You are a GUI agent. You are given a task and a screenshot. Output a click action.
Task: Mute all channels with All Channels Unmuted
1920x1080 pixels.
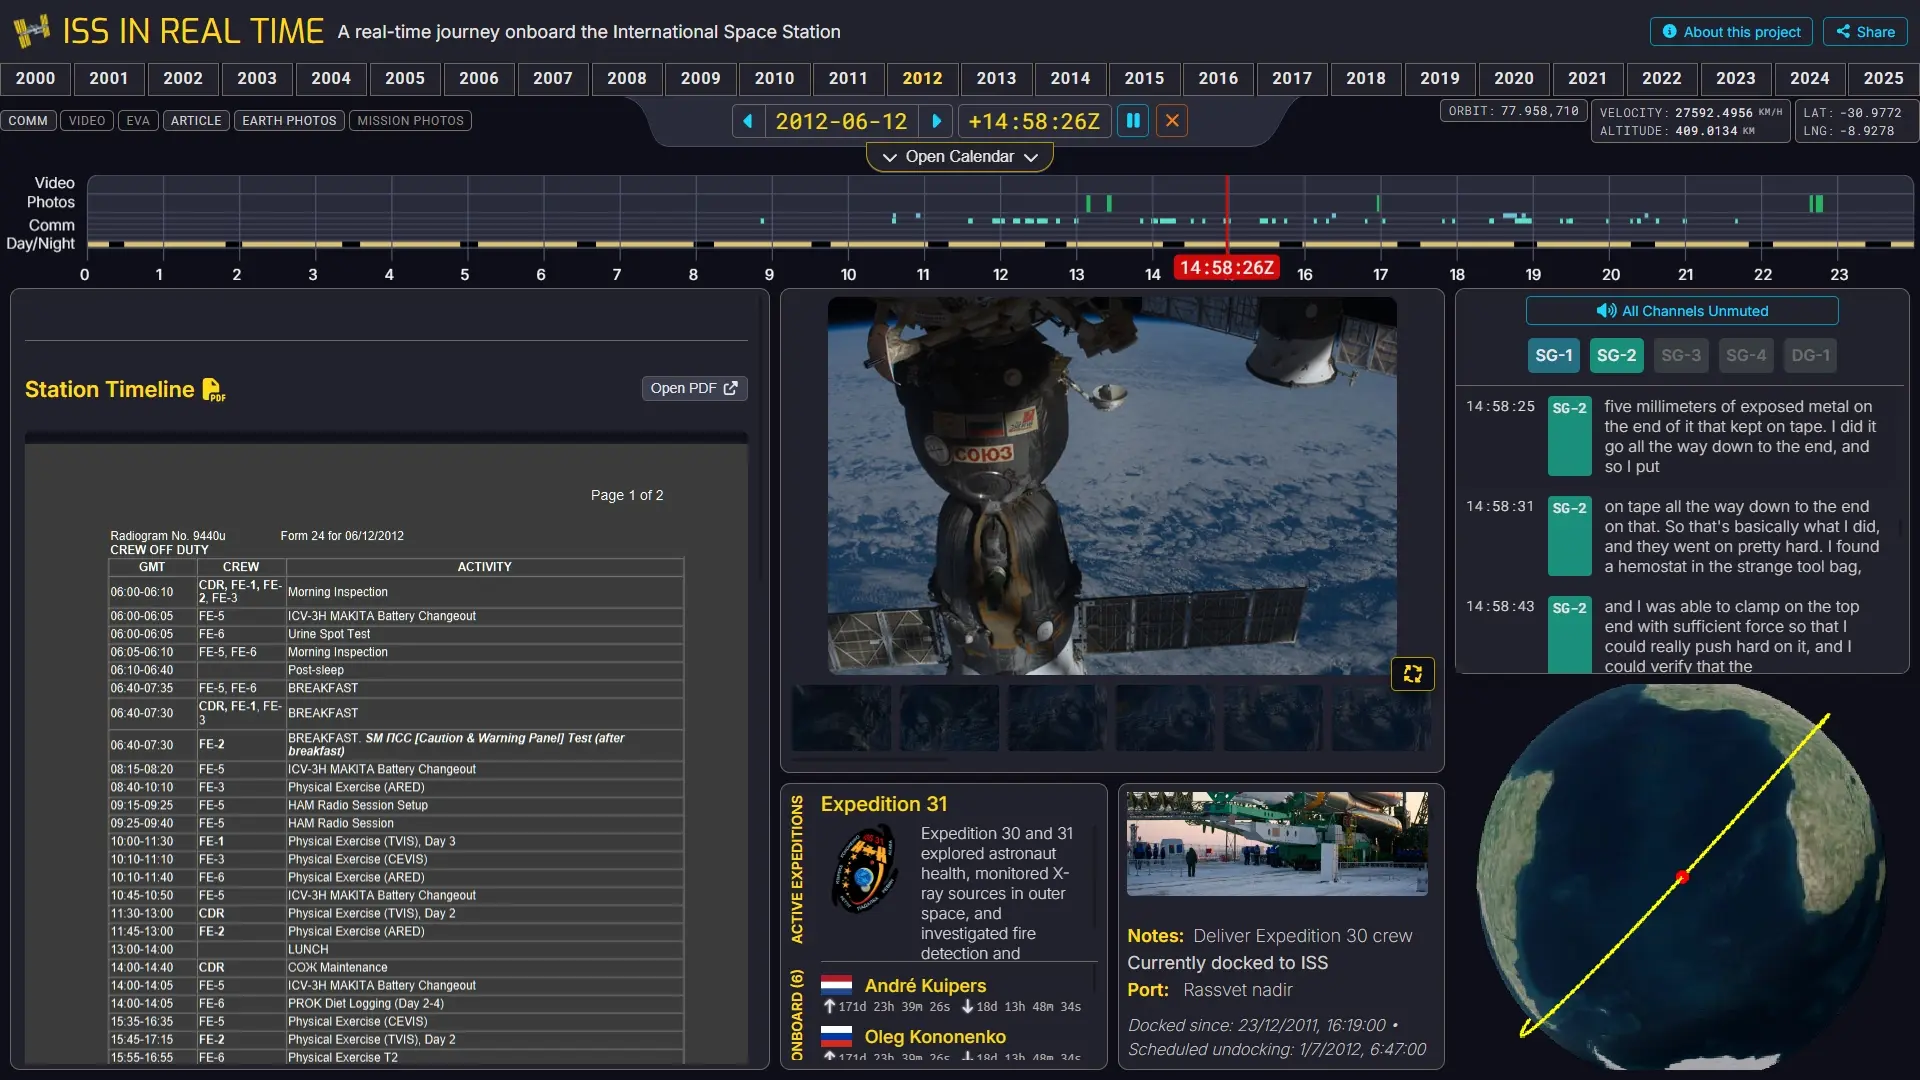1681,311
